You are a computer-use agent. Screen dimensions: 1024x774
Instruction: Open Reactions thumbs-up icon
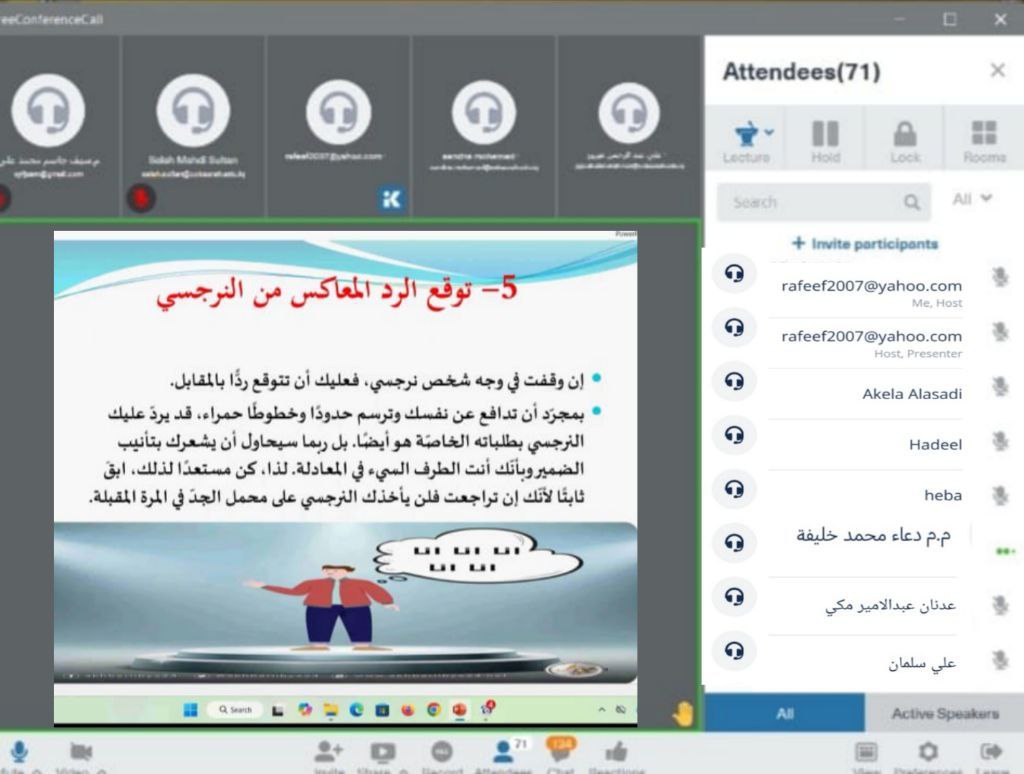[x=616, y=754]
